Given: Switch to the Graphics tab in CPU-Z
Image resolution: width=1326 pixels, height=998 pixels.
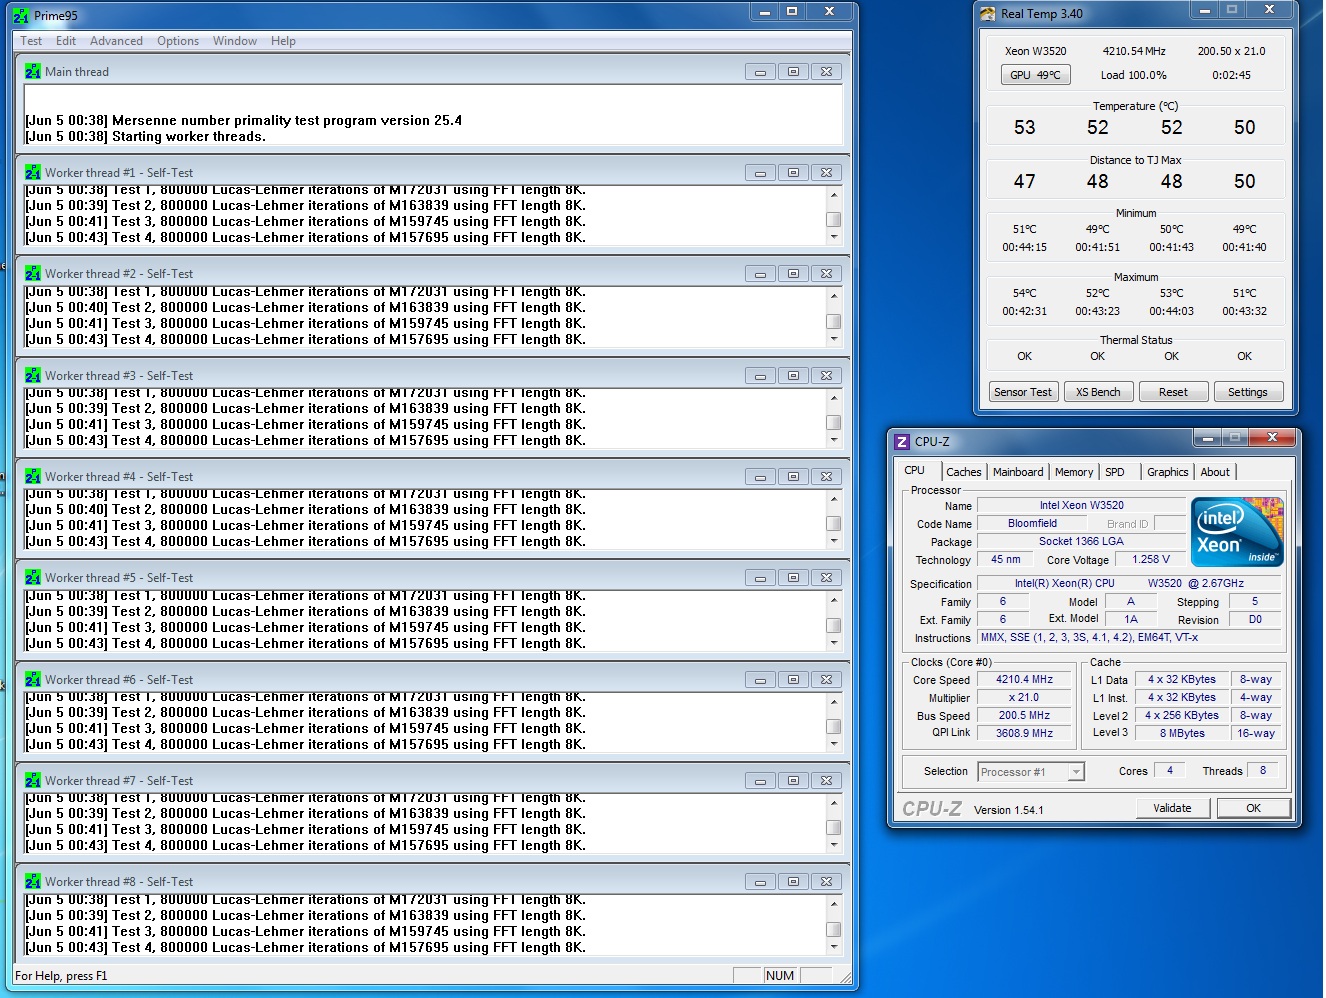Looking at the screenshot, I should point(1168,472).
